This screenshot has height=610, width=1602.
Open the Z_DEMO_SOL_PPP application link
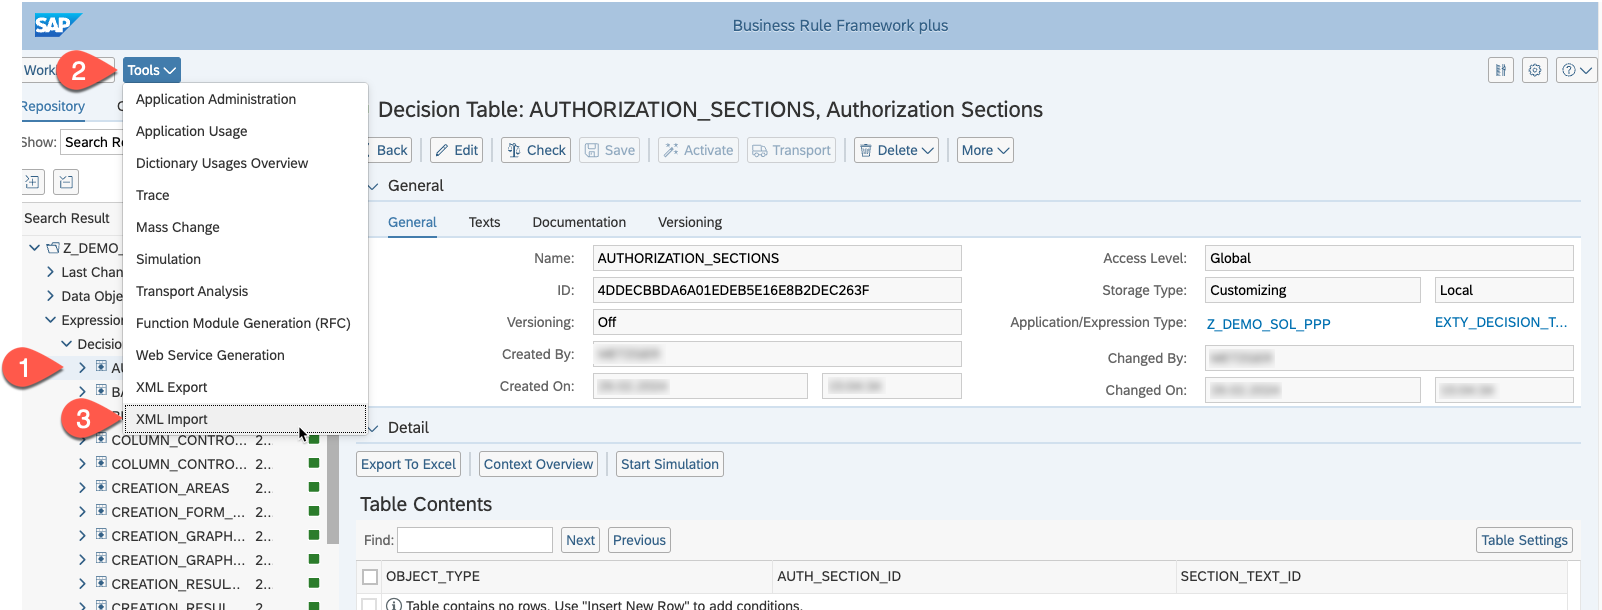(x=1268, y=324)
